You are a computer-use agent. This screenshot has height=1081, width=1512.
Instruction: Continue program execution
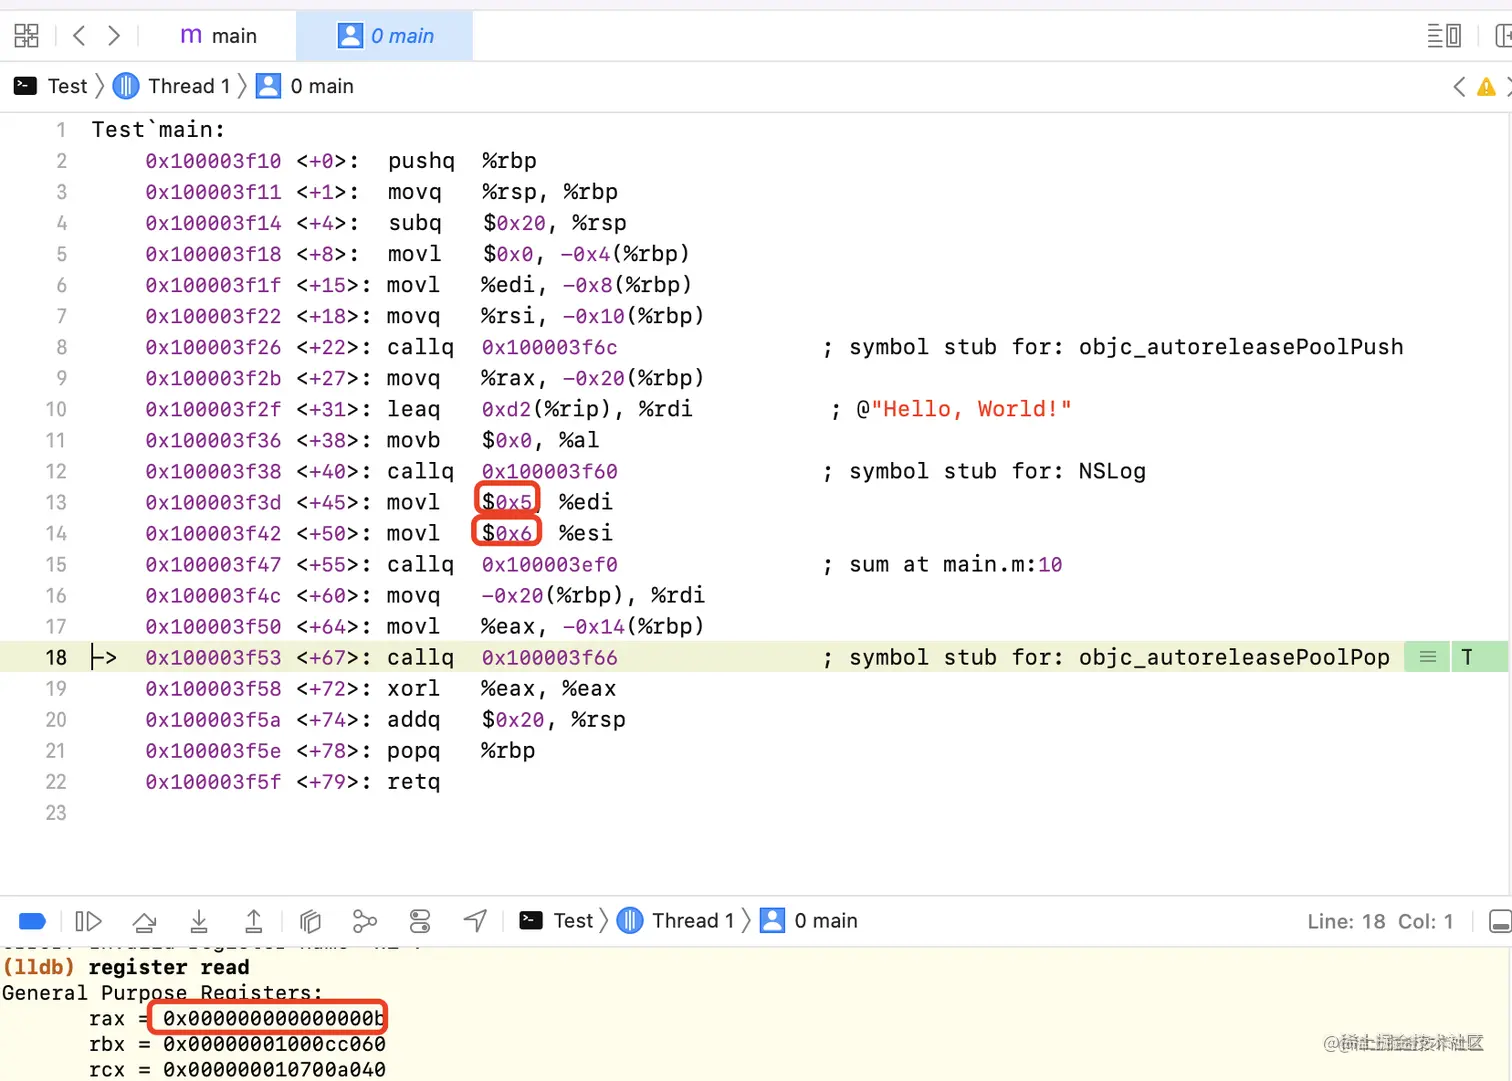(x=88, y=921)
